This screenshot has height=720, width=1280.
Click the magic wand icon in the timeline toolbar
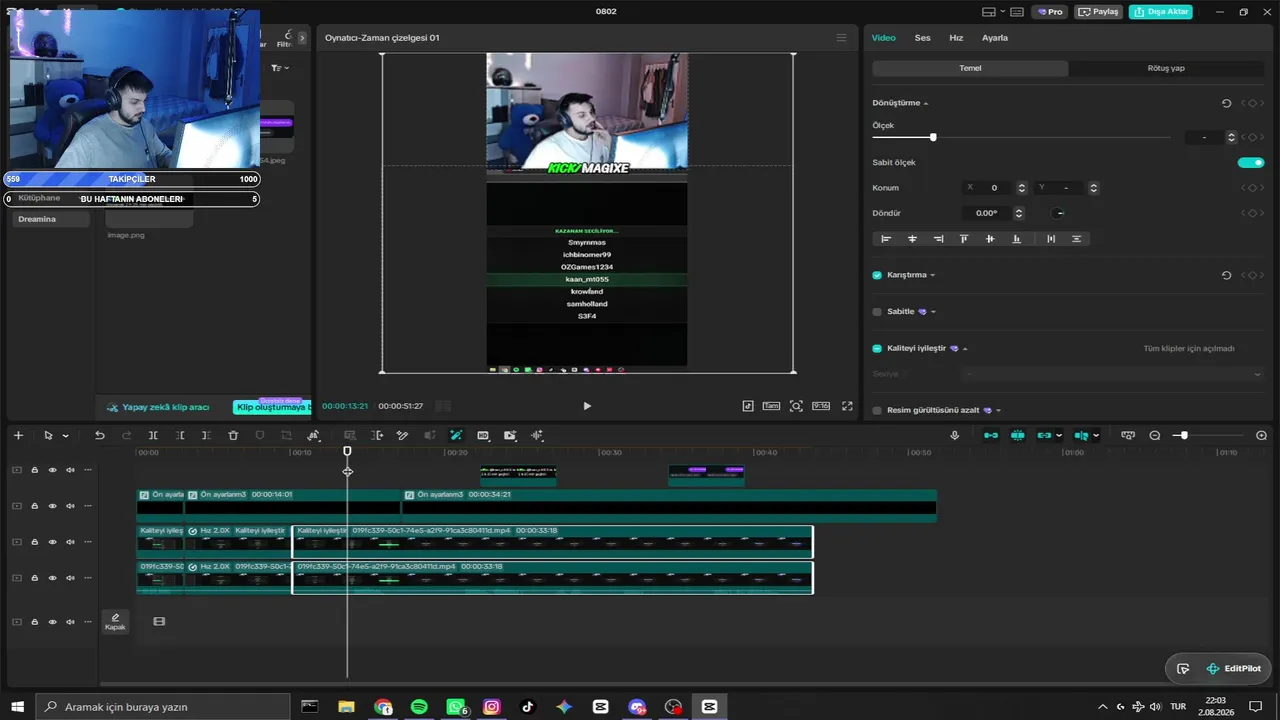click(x=456, y=435)
